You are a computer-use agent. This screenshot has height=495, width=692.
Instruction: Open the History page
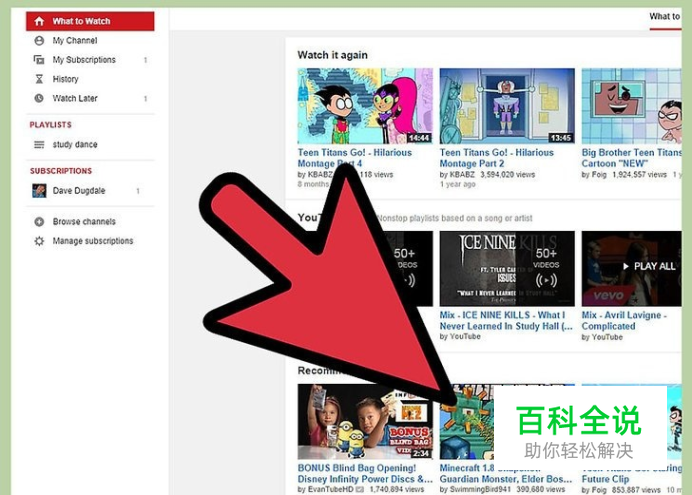point(65,79)
